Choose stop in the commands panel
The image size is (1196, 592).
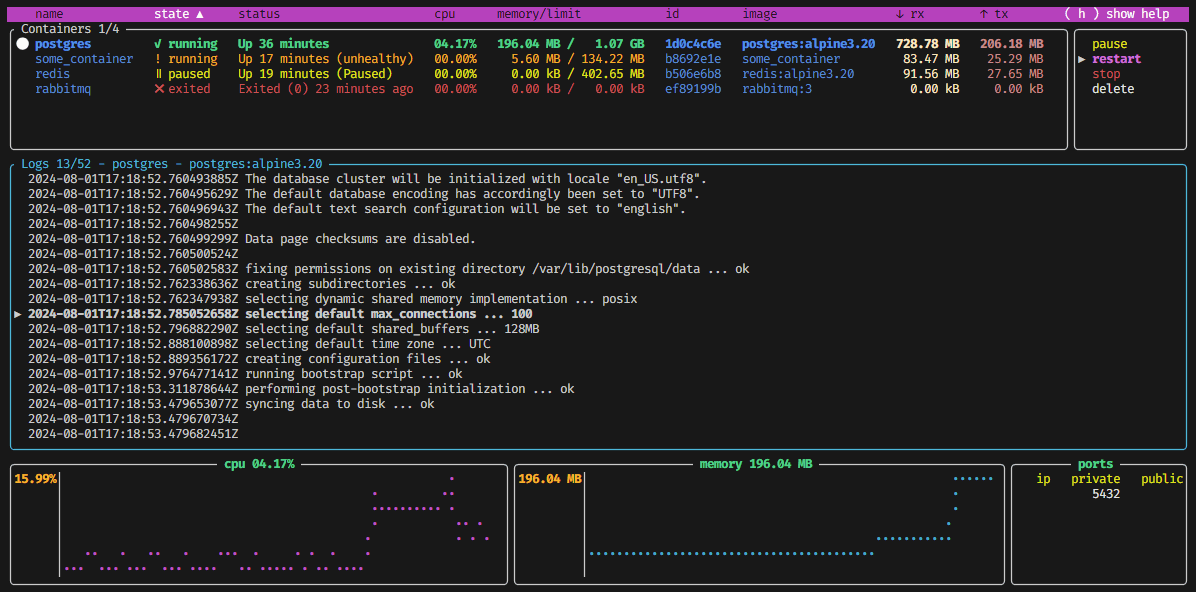coord(1106,74)
